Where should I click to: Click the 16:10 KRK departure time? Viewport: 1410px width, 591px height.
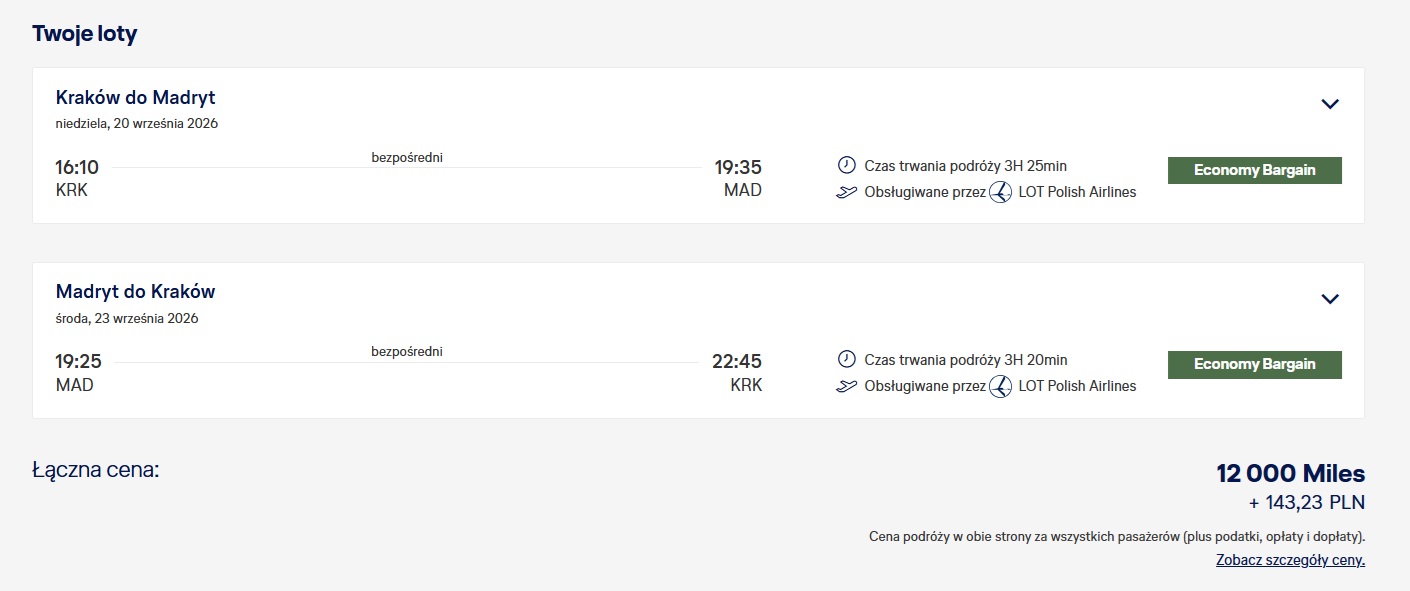[77, 168]
